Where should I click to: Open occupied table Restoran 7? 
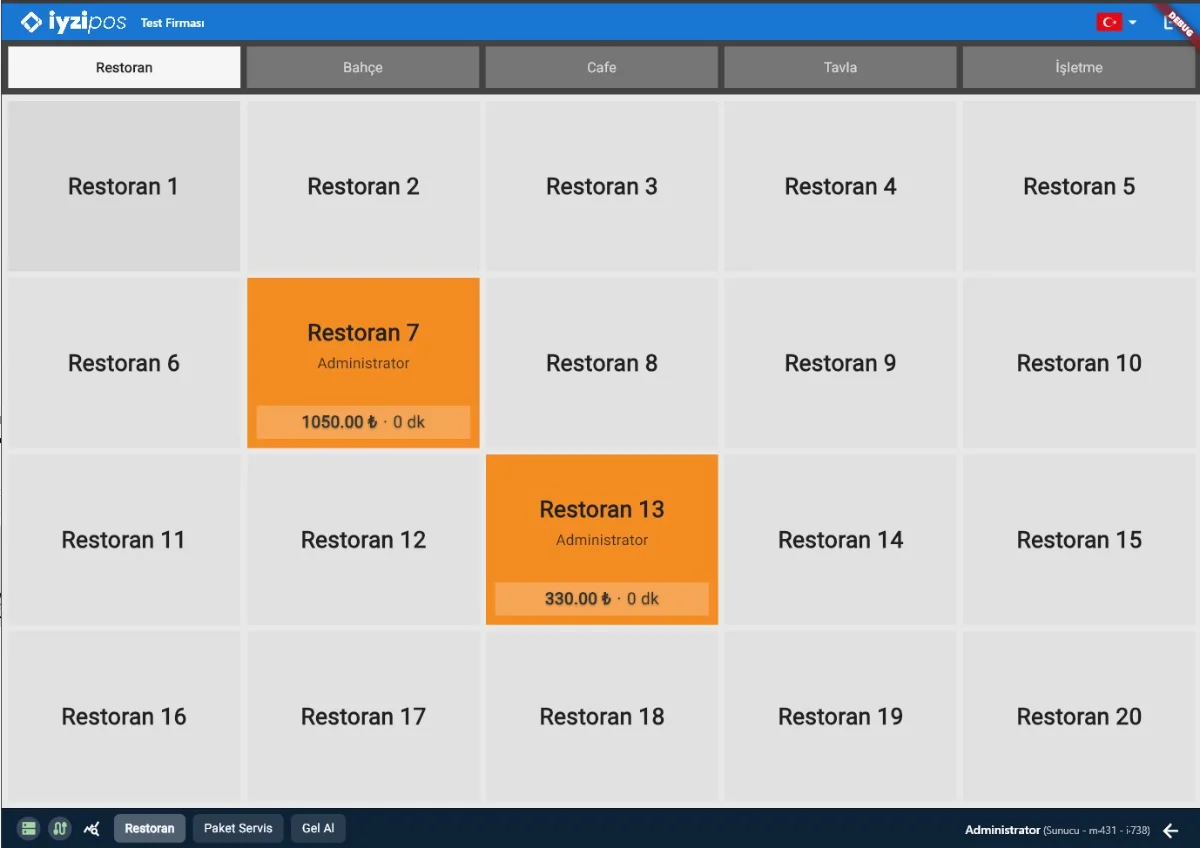coord(363,363)
